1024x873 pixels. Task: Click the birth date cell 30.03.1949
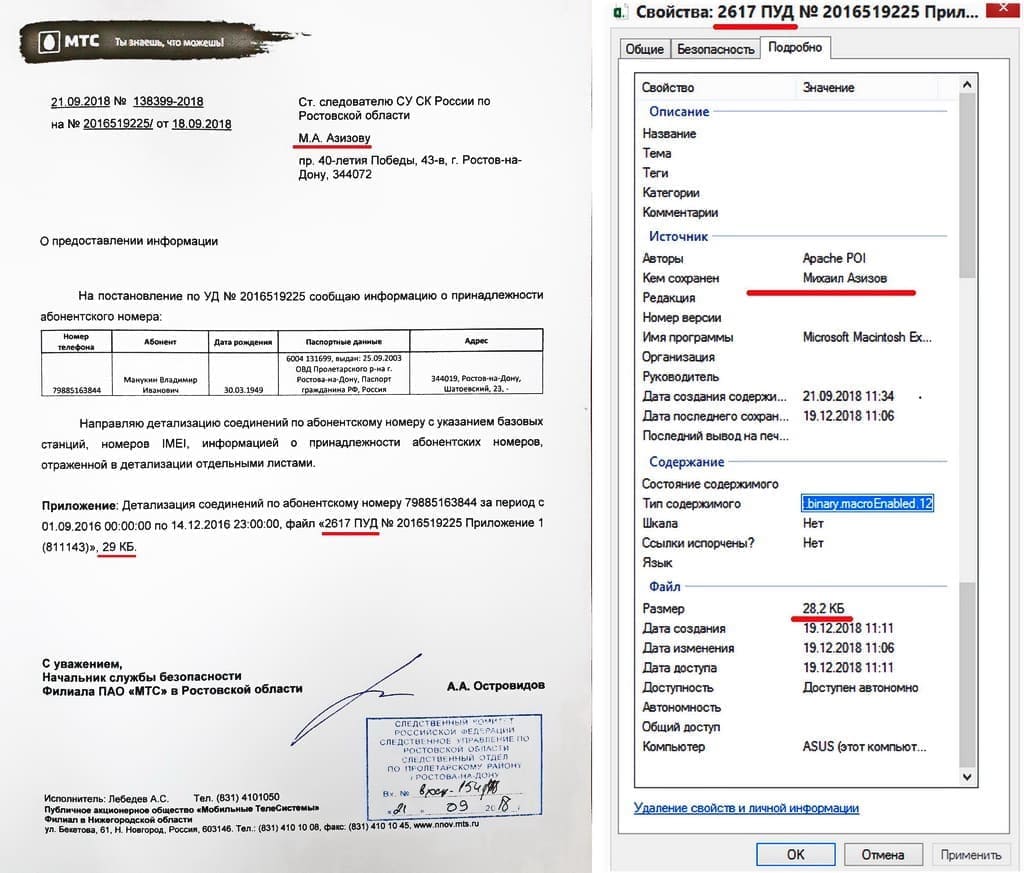click(244, 390)
